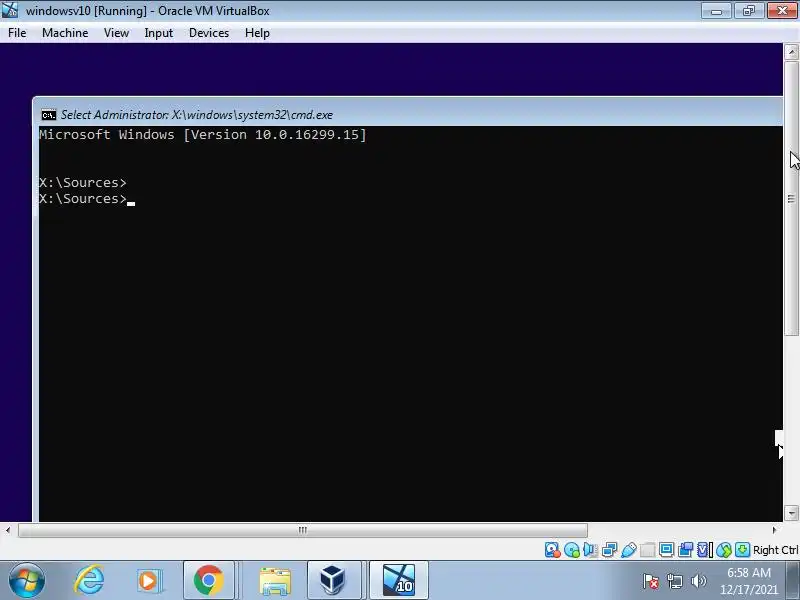Click the cmd.exe title bar icon

[48, 115]
